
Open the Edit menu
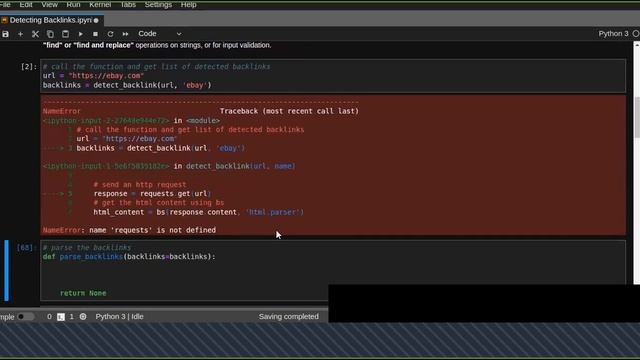click(x=26, y=4)
